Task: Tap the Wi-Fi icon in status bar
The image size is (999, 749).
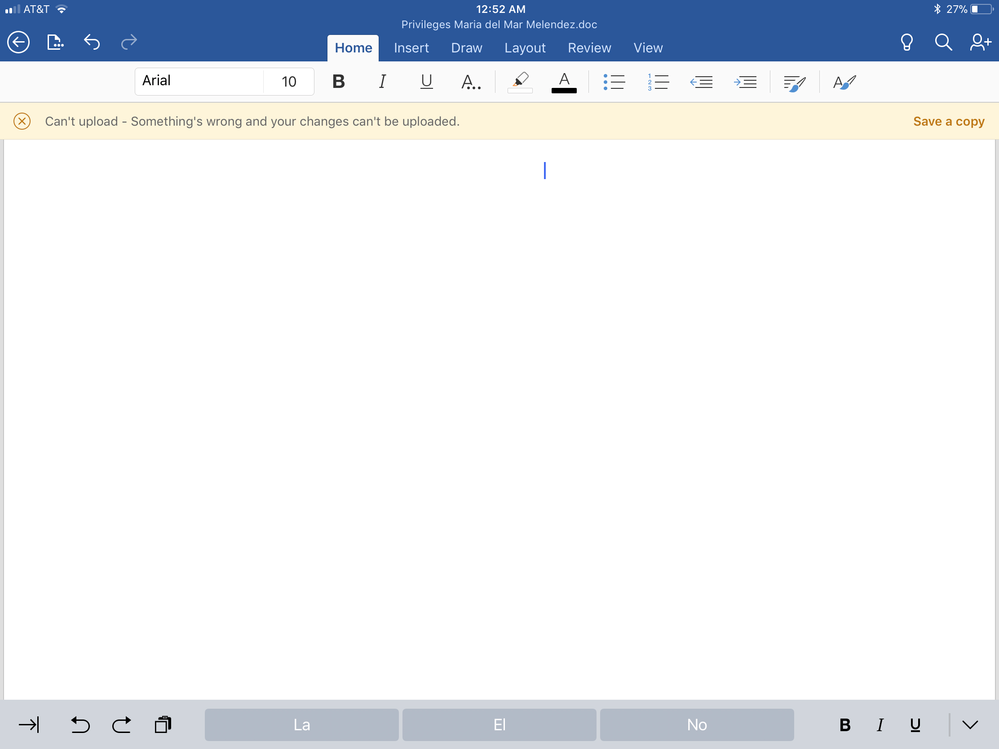Action: click(x=61, y=9)
